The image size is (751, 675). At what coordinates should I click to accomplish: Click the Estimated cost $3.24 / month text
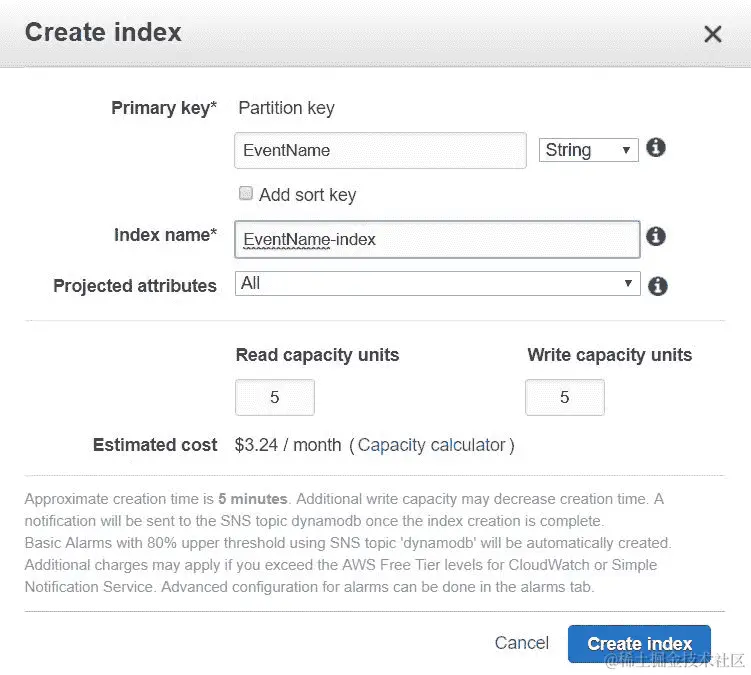[x=288, y=445]
